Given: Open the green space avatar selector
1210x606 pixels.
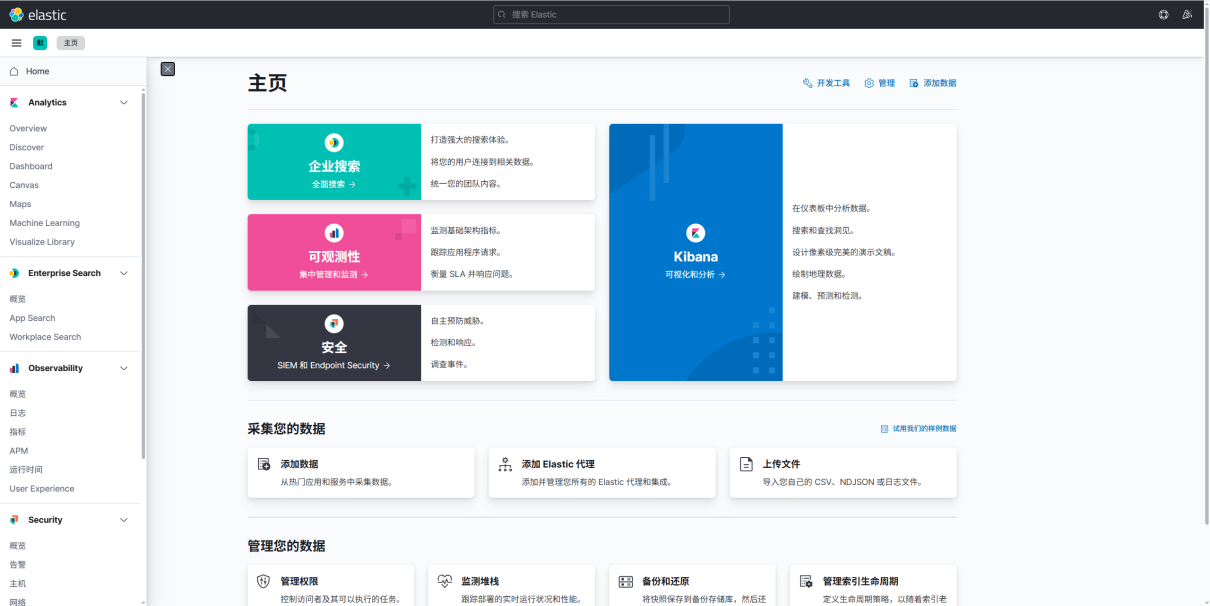Looking at the screenshot, I should [x=40, y=43].
